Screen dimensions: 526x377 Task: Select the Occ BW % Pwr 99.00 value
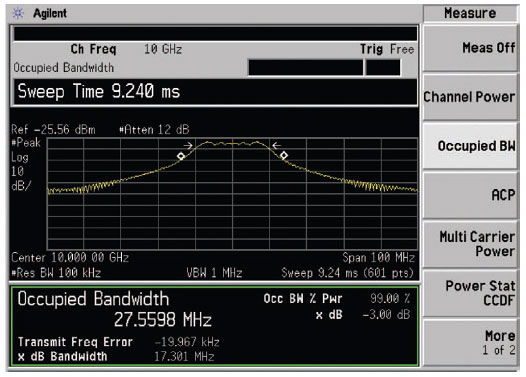tap(390, 298)
